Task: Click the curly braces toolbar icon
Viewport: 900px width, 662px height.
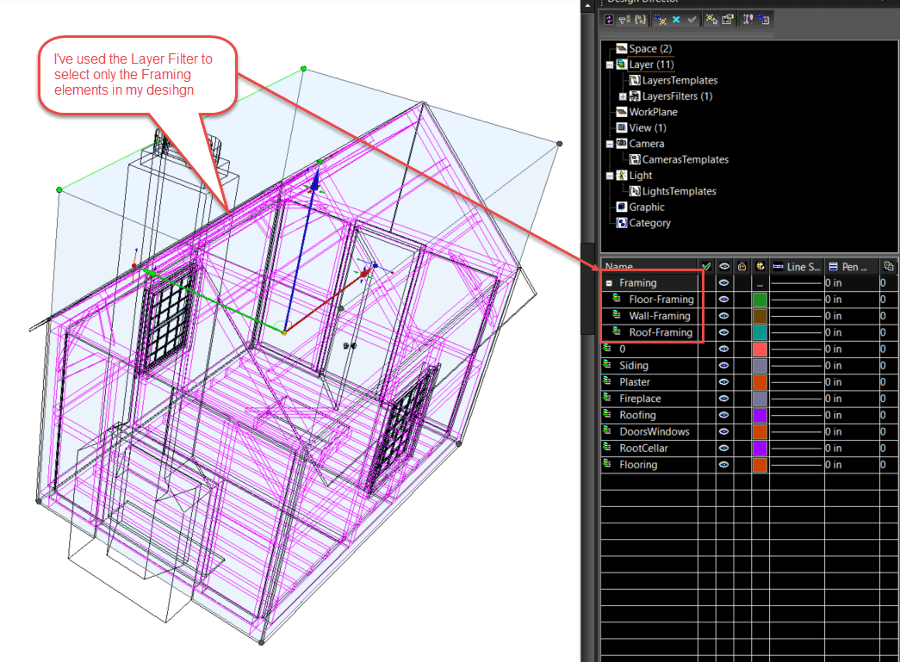Action: point(641,20)
